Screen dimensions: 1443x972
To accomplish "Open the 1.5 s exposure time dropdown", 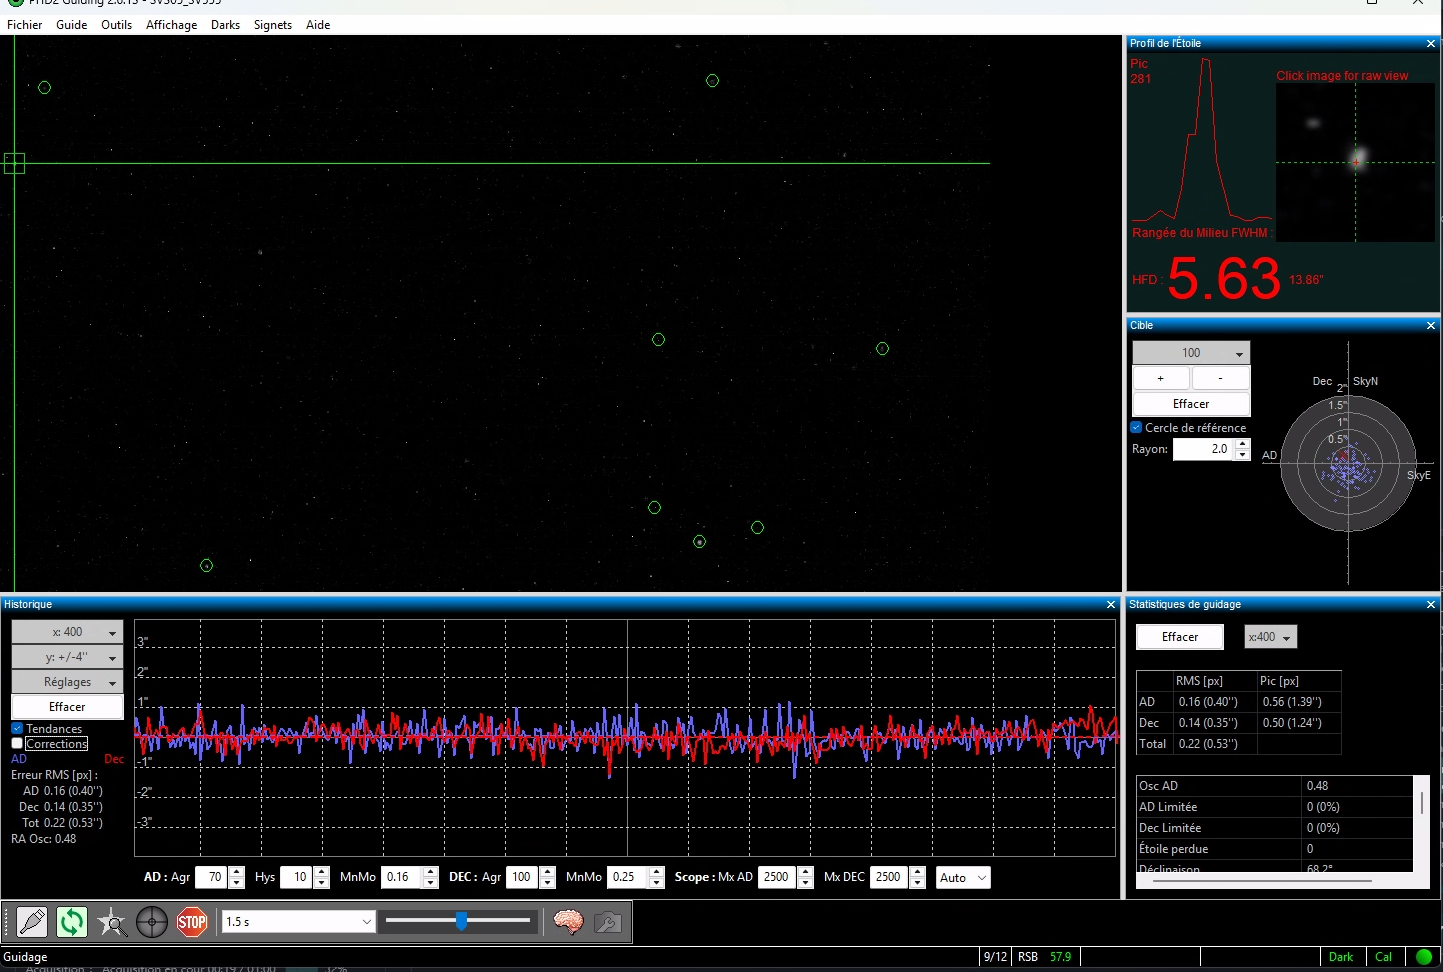I will point(299,922).
